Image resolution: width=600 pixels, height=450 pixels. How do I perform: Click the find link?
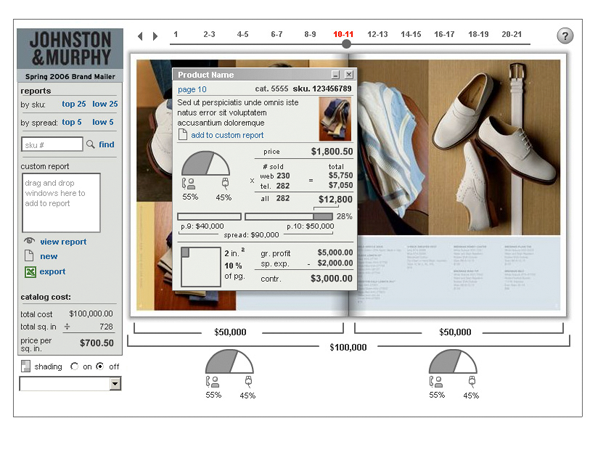106,144
